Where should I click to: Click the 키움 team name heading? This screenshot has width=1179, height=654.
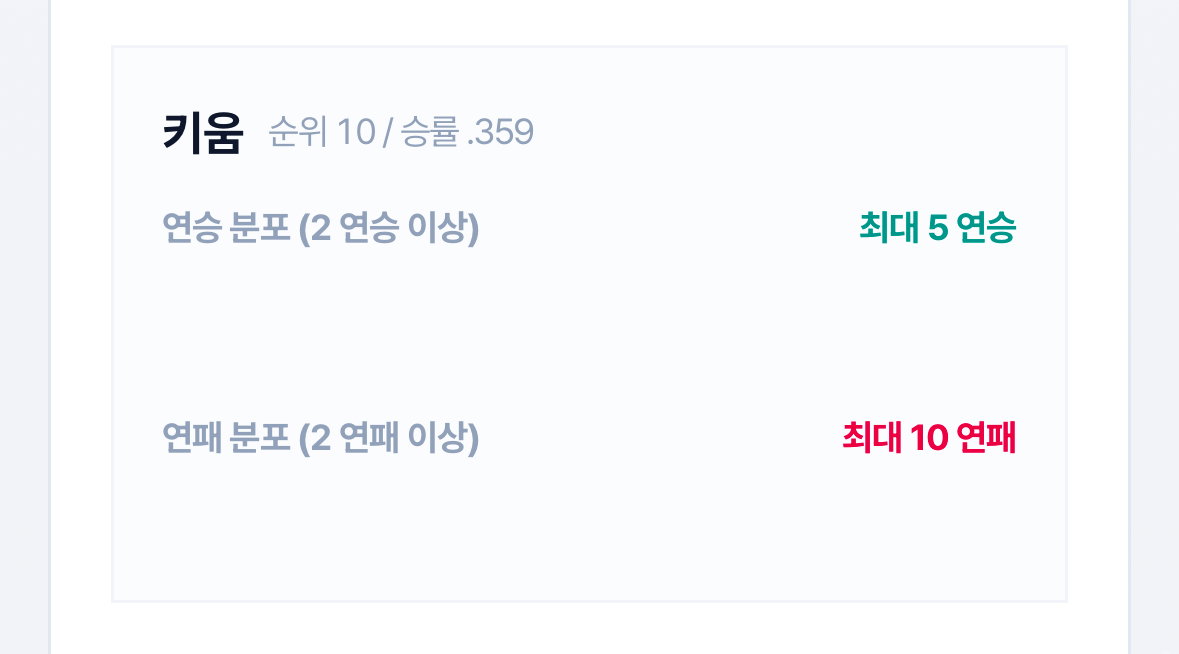(x=203, y=132)
